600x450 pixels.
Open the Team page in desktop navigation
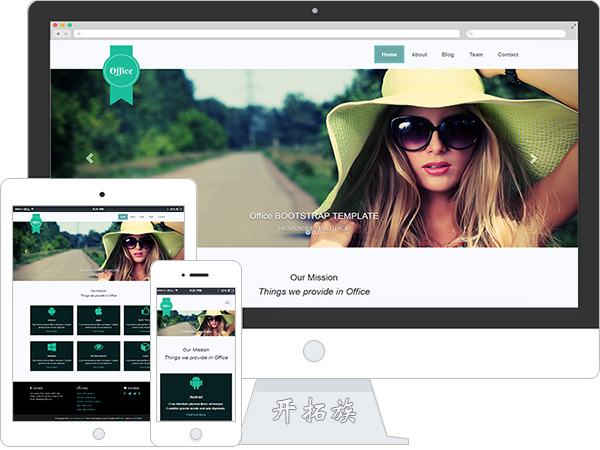coord(476,55)
